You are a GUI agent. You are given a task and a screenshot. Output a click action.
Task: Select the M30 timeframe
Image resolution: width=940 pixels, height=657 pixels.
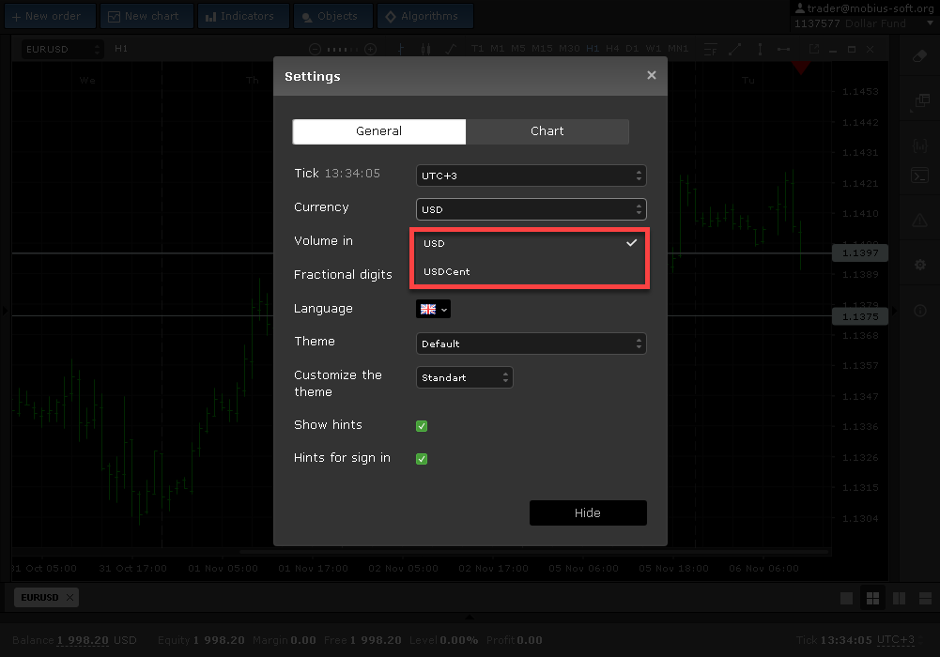tap(570, 49)
